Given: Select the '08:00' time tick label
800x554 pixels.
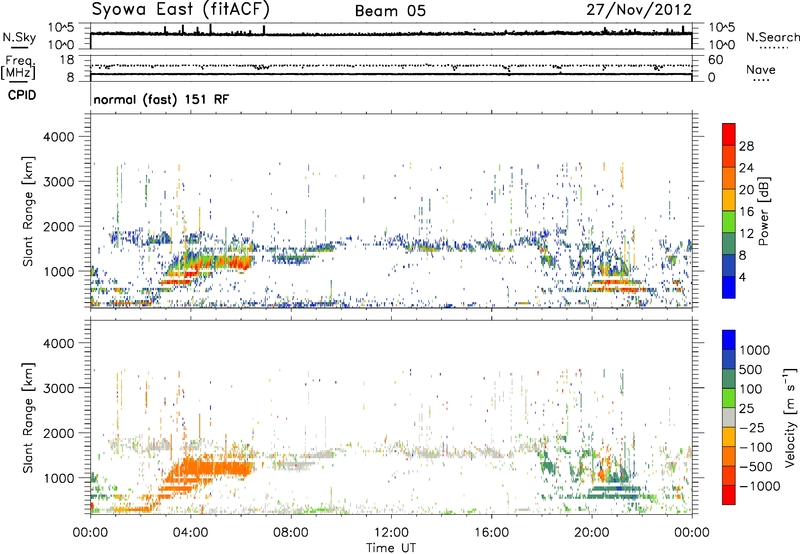Looking at the screenshot, I should (291, 533).
